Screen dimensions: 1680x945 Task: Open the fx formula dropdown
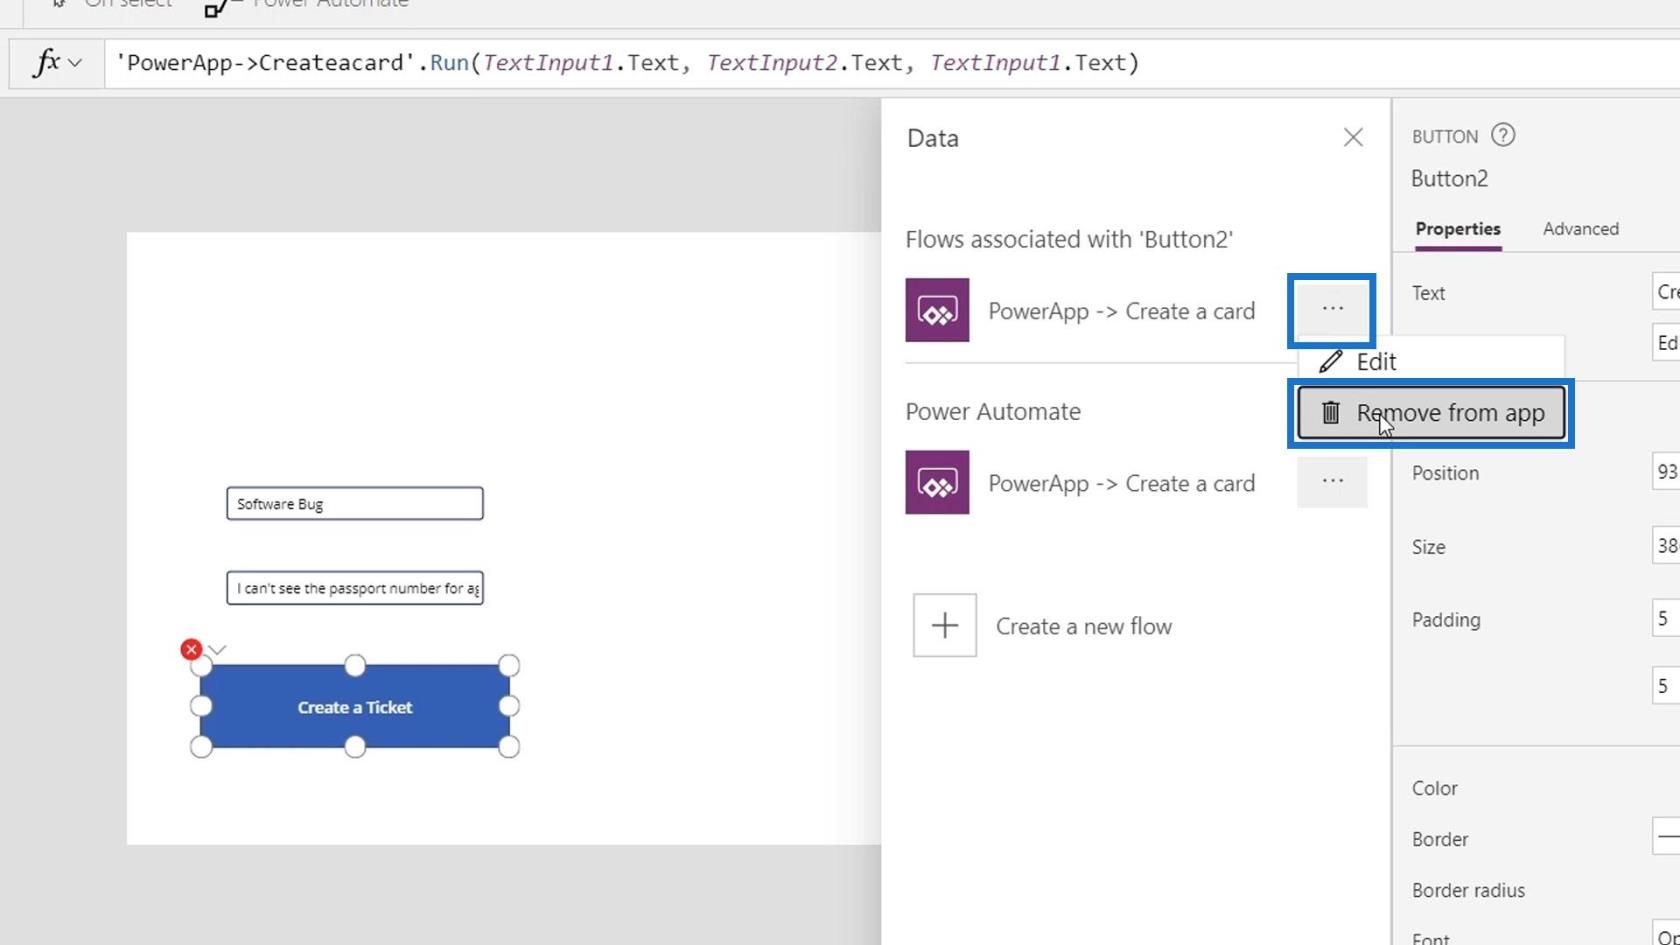coord(57,63)
